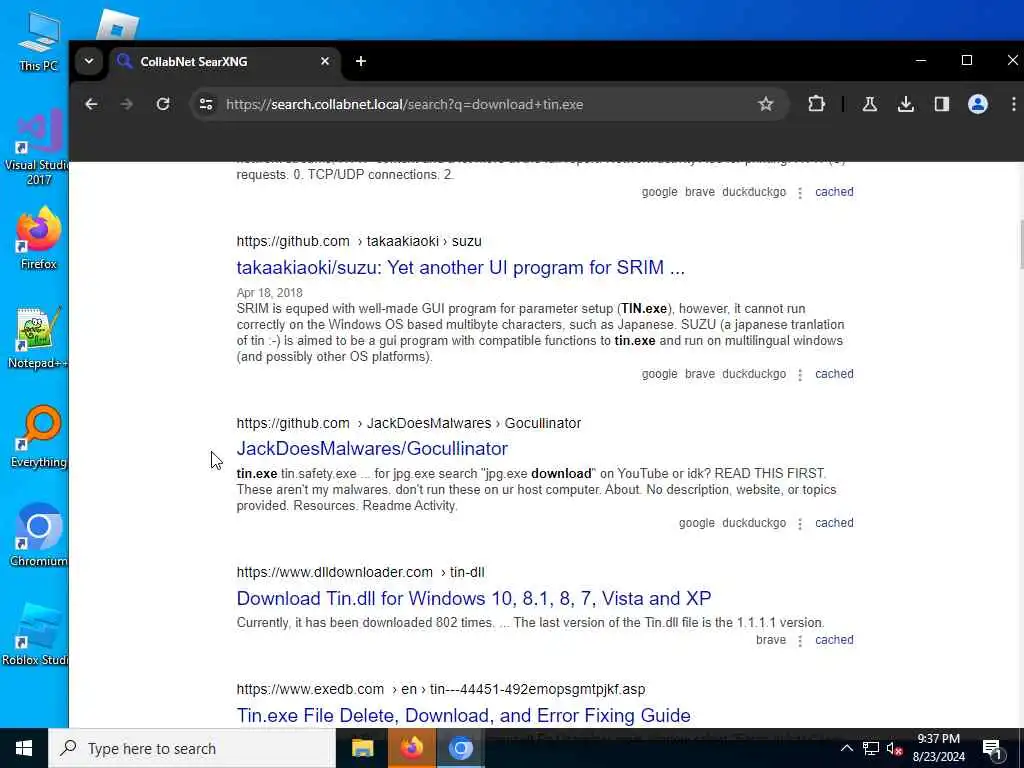The image size is (1024, 768).
Task: Expand options menu for Tin.dll result
Action: tap(800, 641)
